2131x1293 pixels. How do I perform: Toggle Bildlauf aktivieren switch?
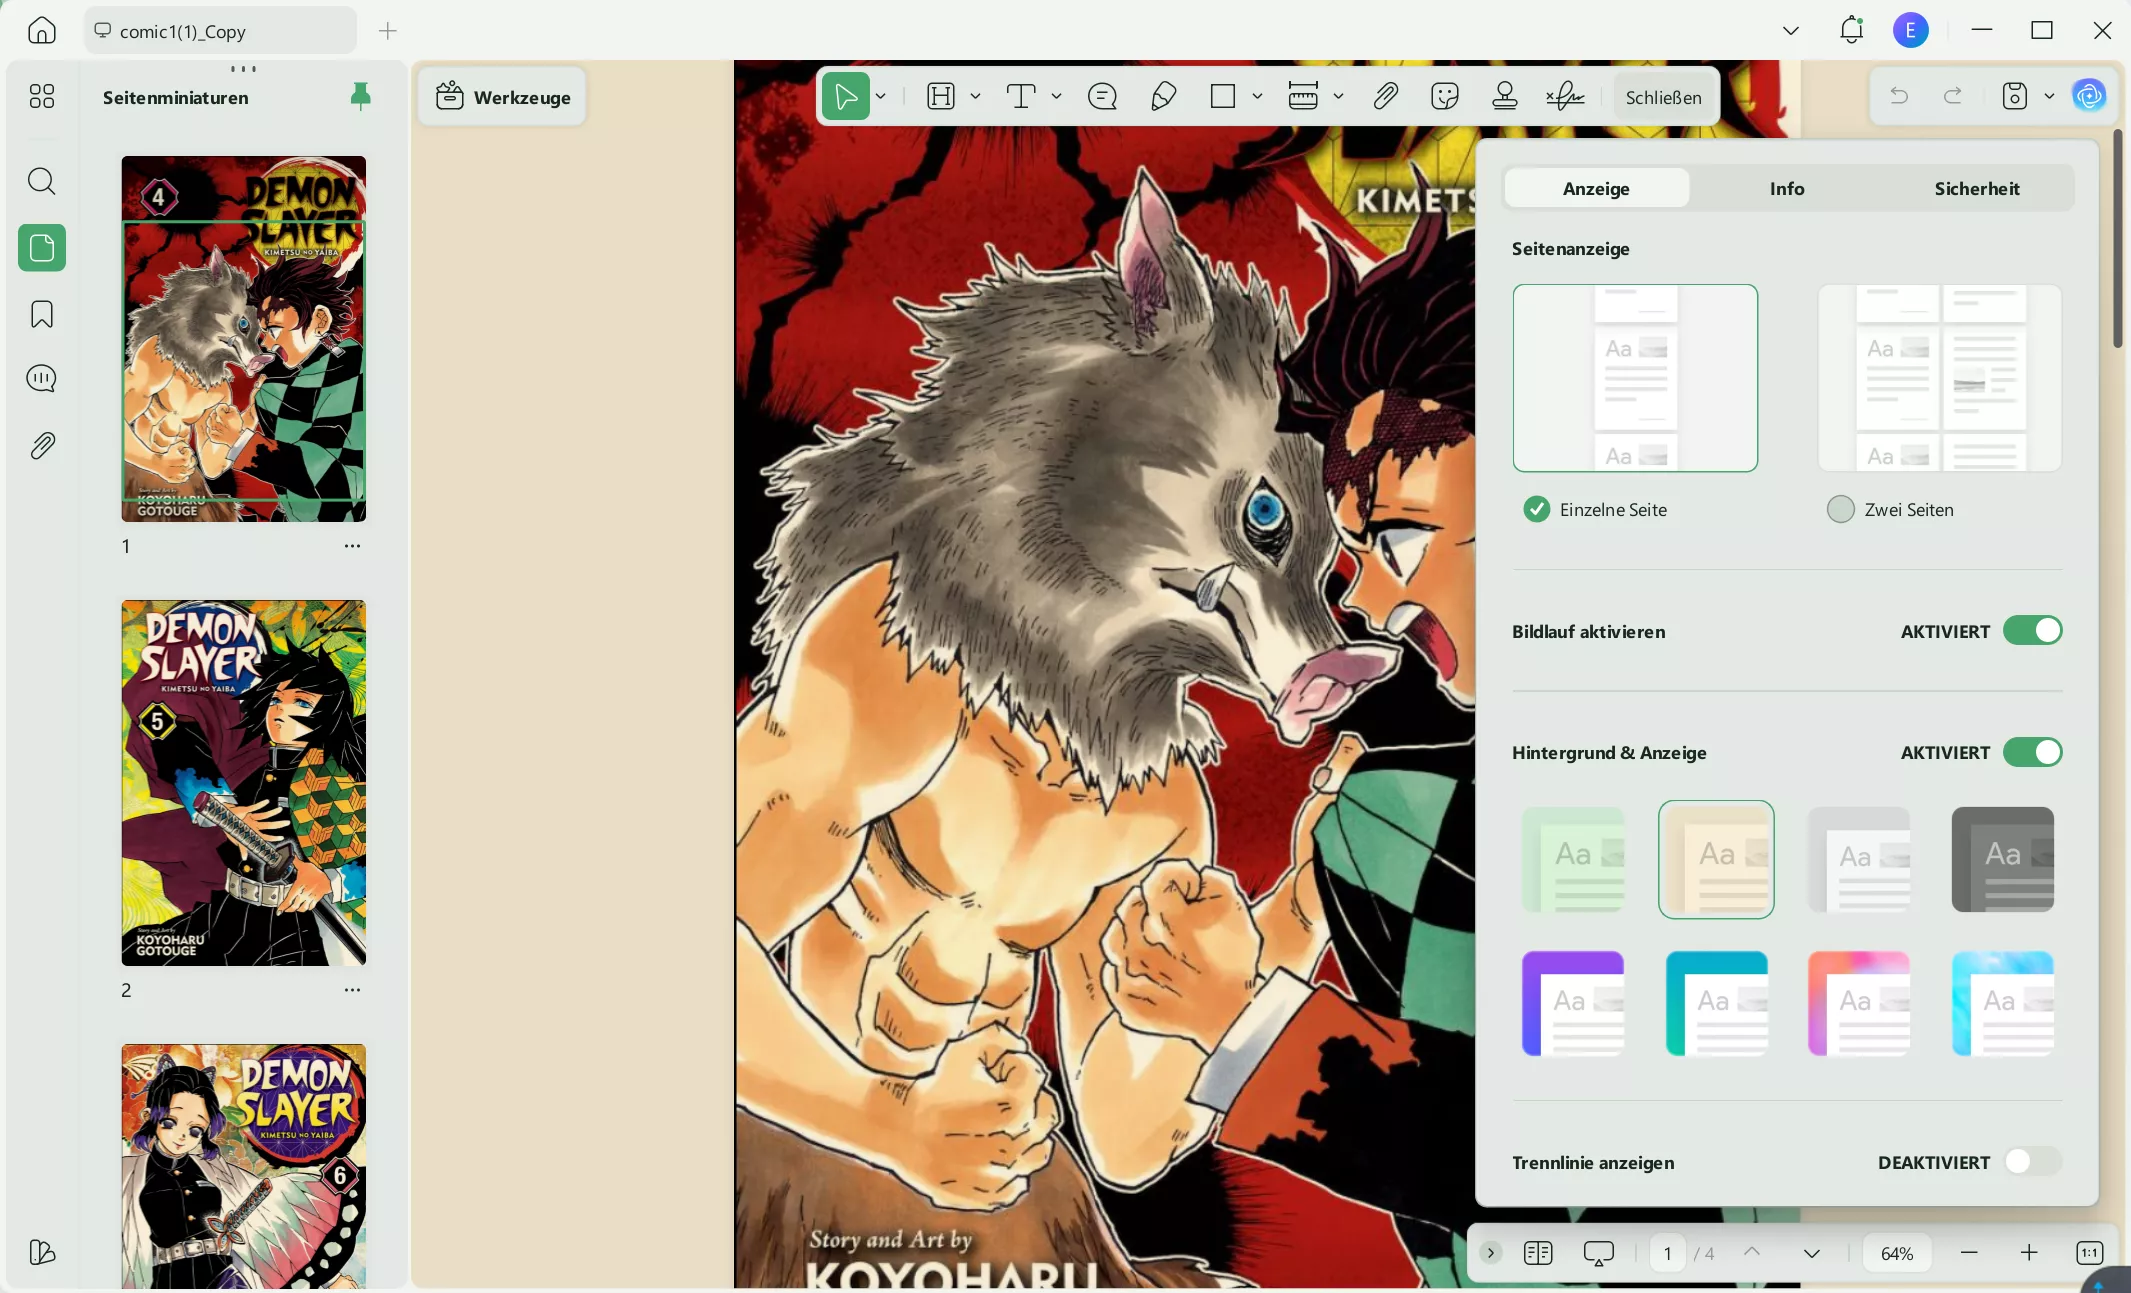point(2033,631)
